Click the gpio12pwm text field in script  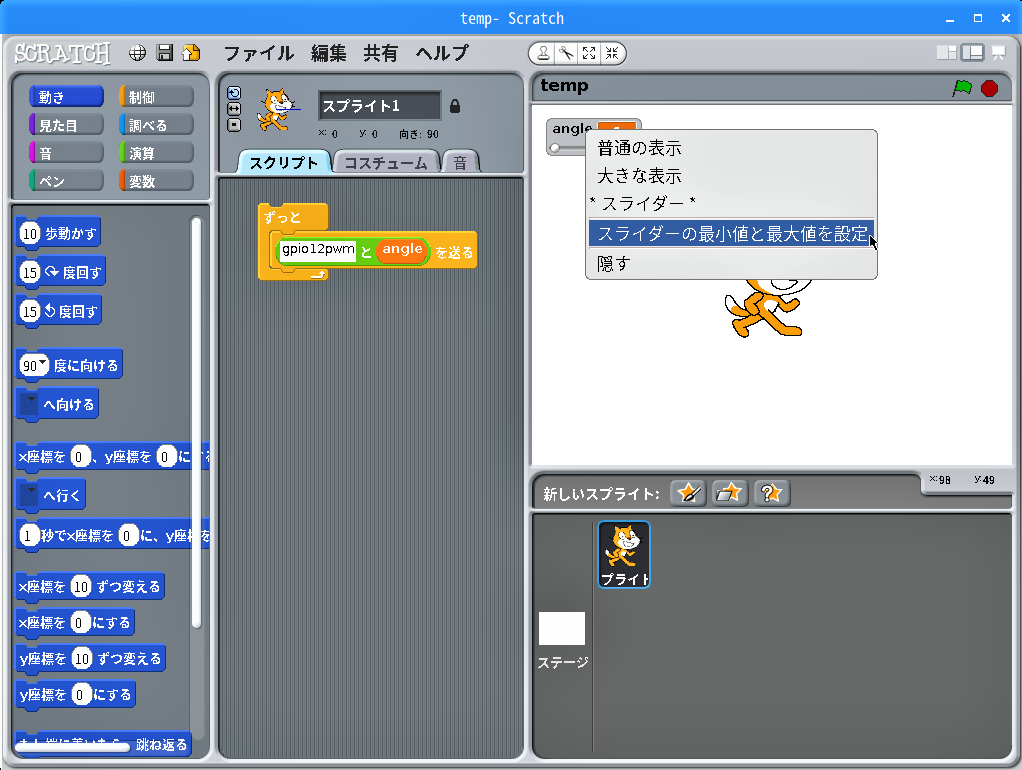[318, 250]
